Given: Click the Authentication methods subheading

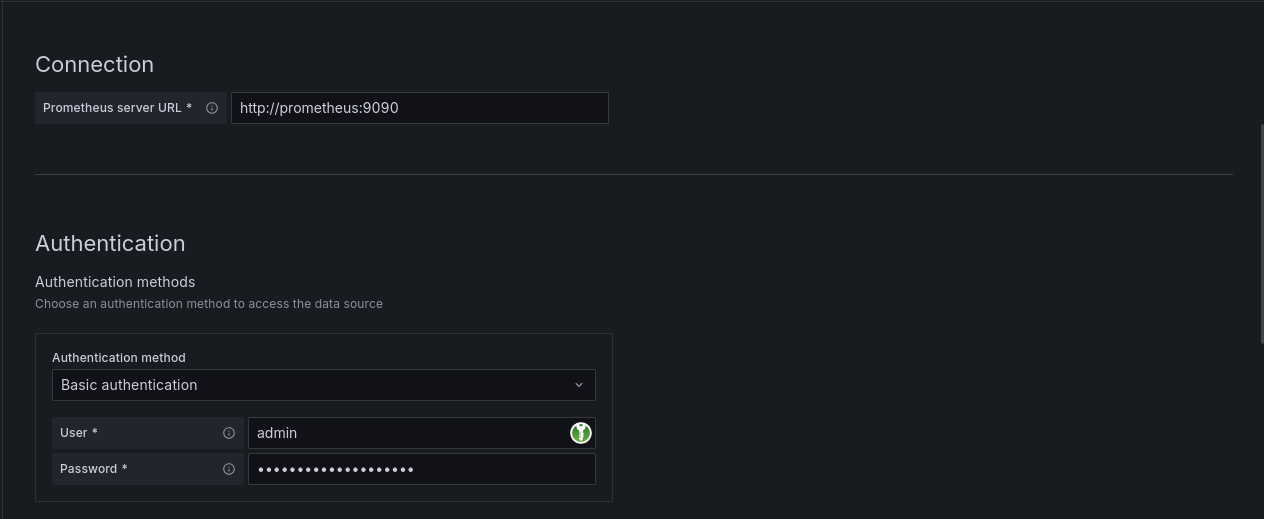Looking at the screenshot, I should (115, 282).
